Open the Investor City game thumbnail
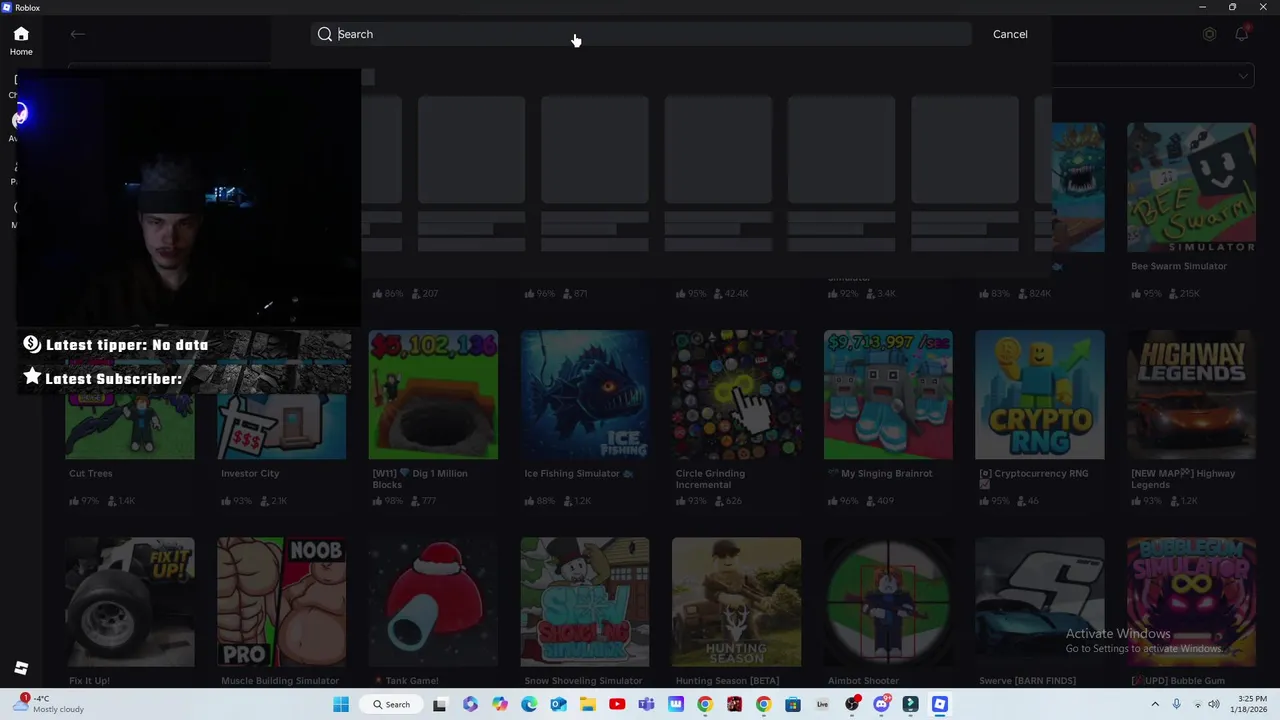 click(281, 425)
